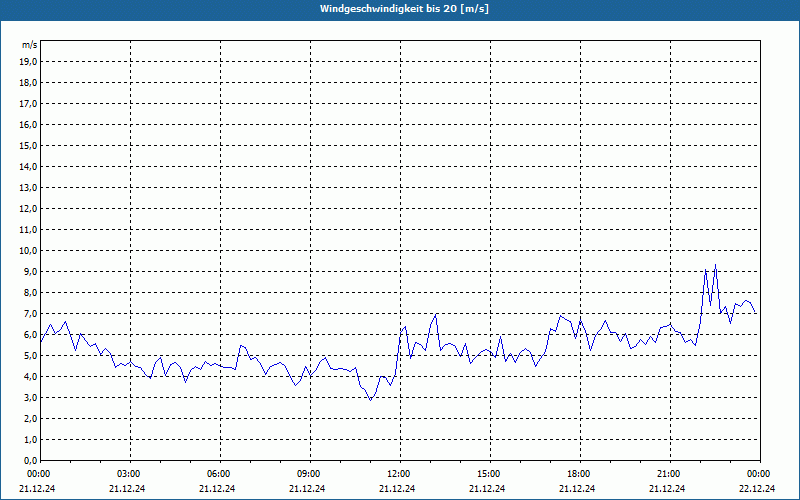Image resolution: width=800 pixels, height=500 pixels.
Task: Pick the '21:00' time label
Action: 669,474
